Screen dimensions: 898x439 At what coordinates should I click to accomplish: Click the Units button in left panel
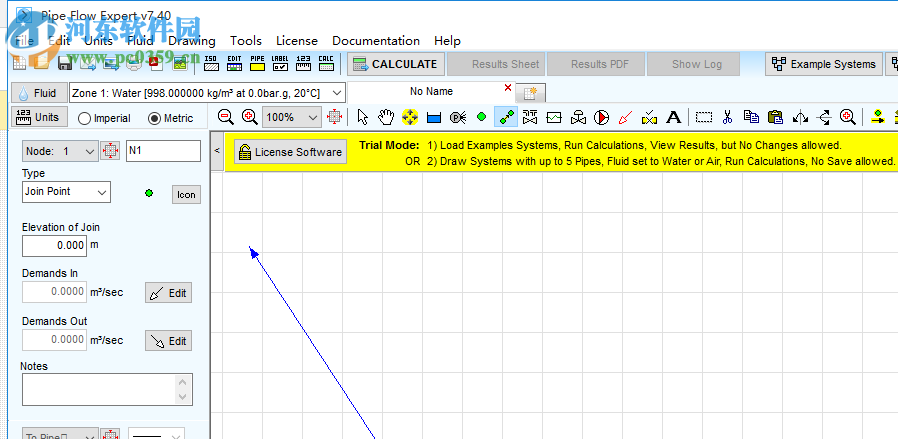(x=39, y=117)
